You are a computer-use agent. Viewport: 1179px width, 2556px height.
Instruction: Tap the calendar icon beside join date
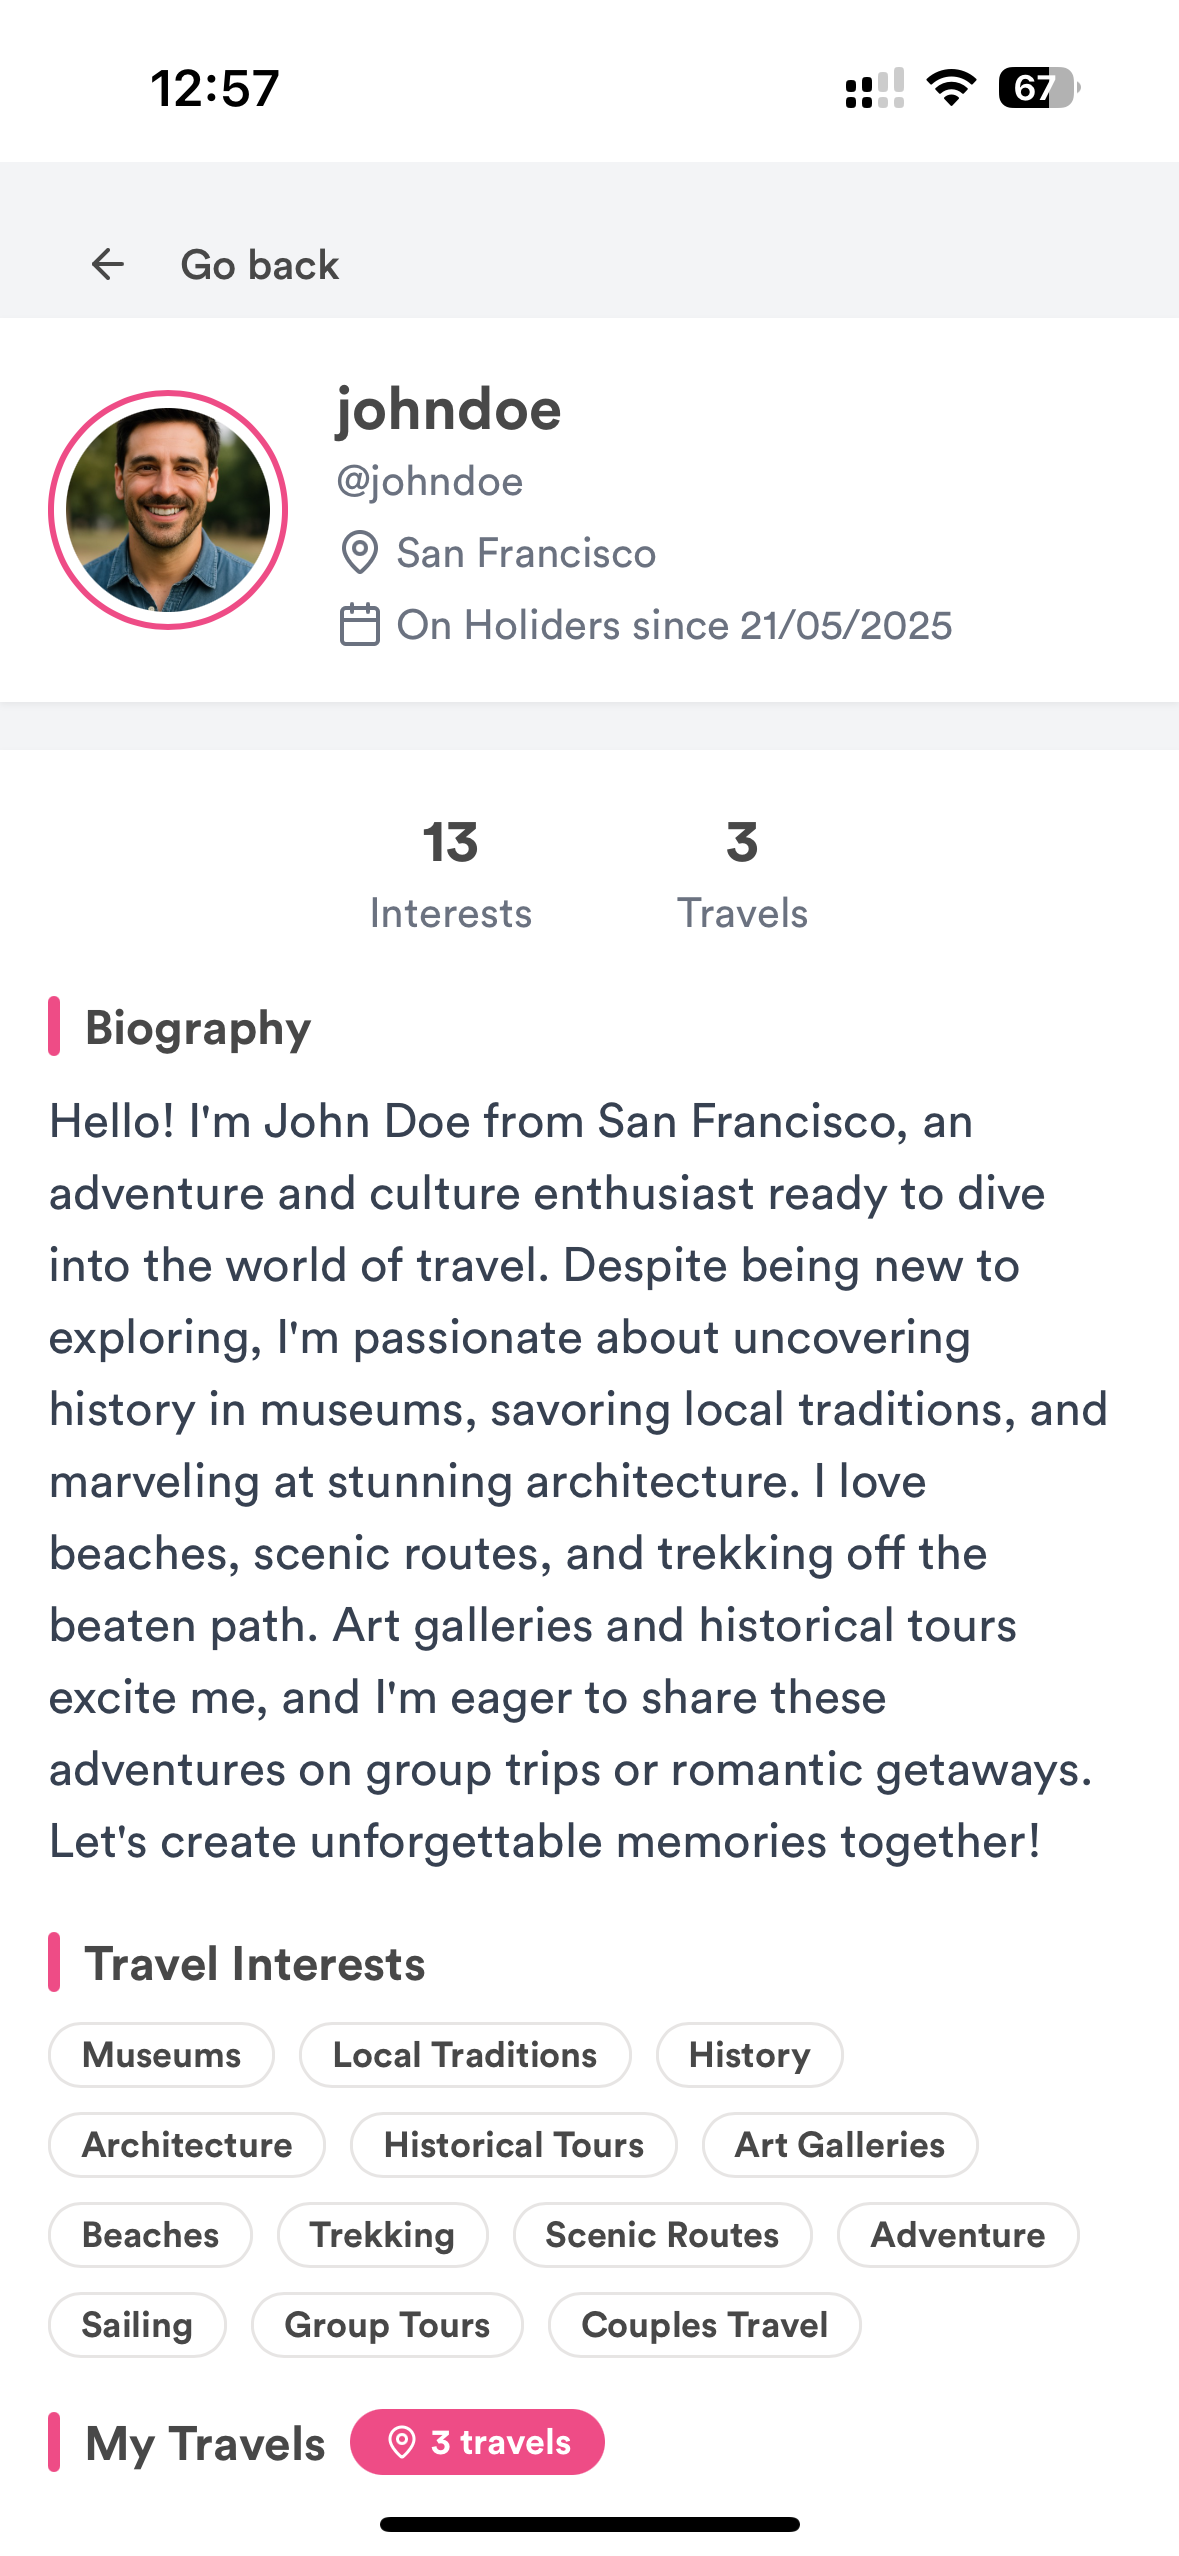click(359, 625)
